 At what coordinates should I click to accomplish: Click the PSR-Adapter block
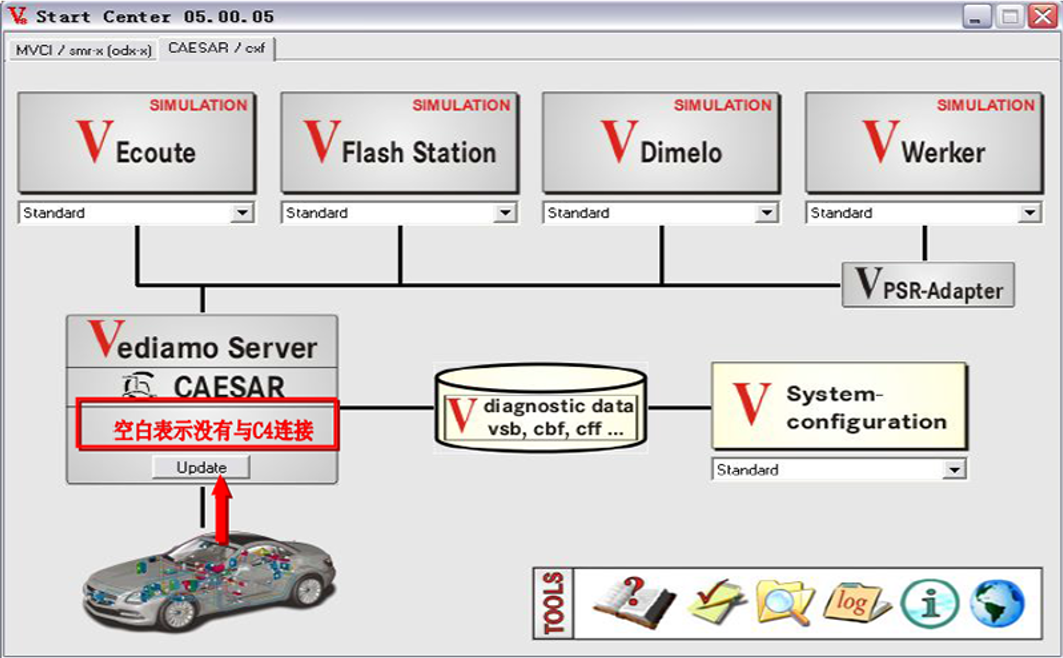[928, 285]
